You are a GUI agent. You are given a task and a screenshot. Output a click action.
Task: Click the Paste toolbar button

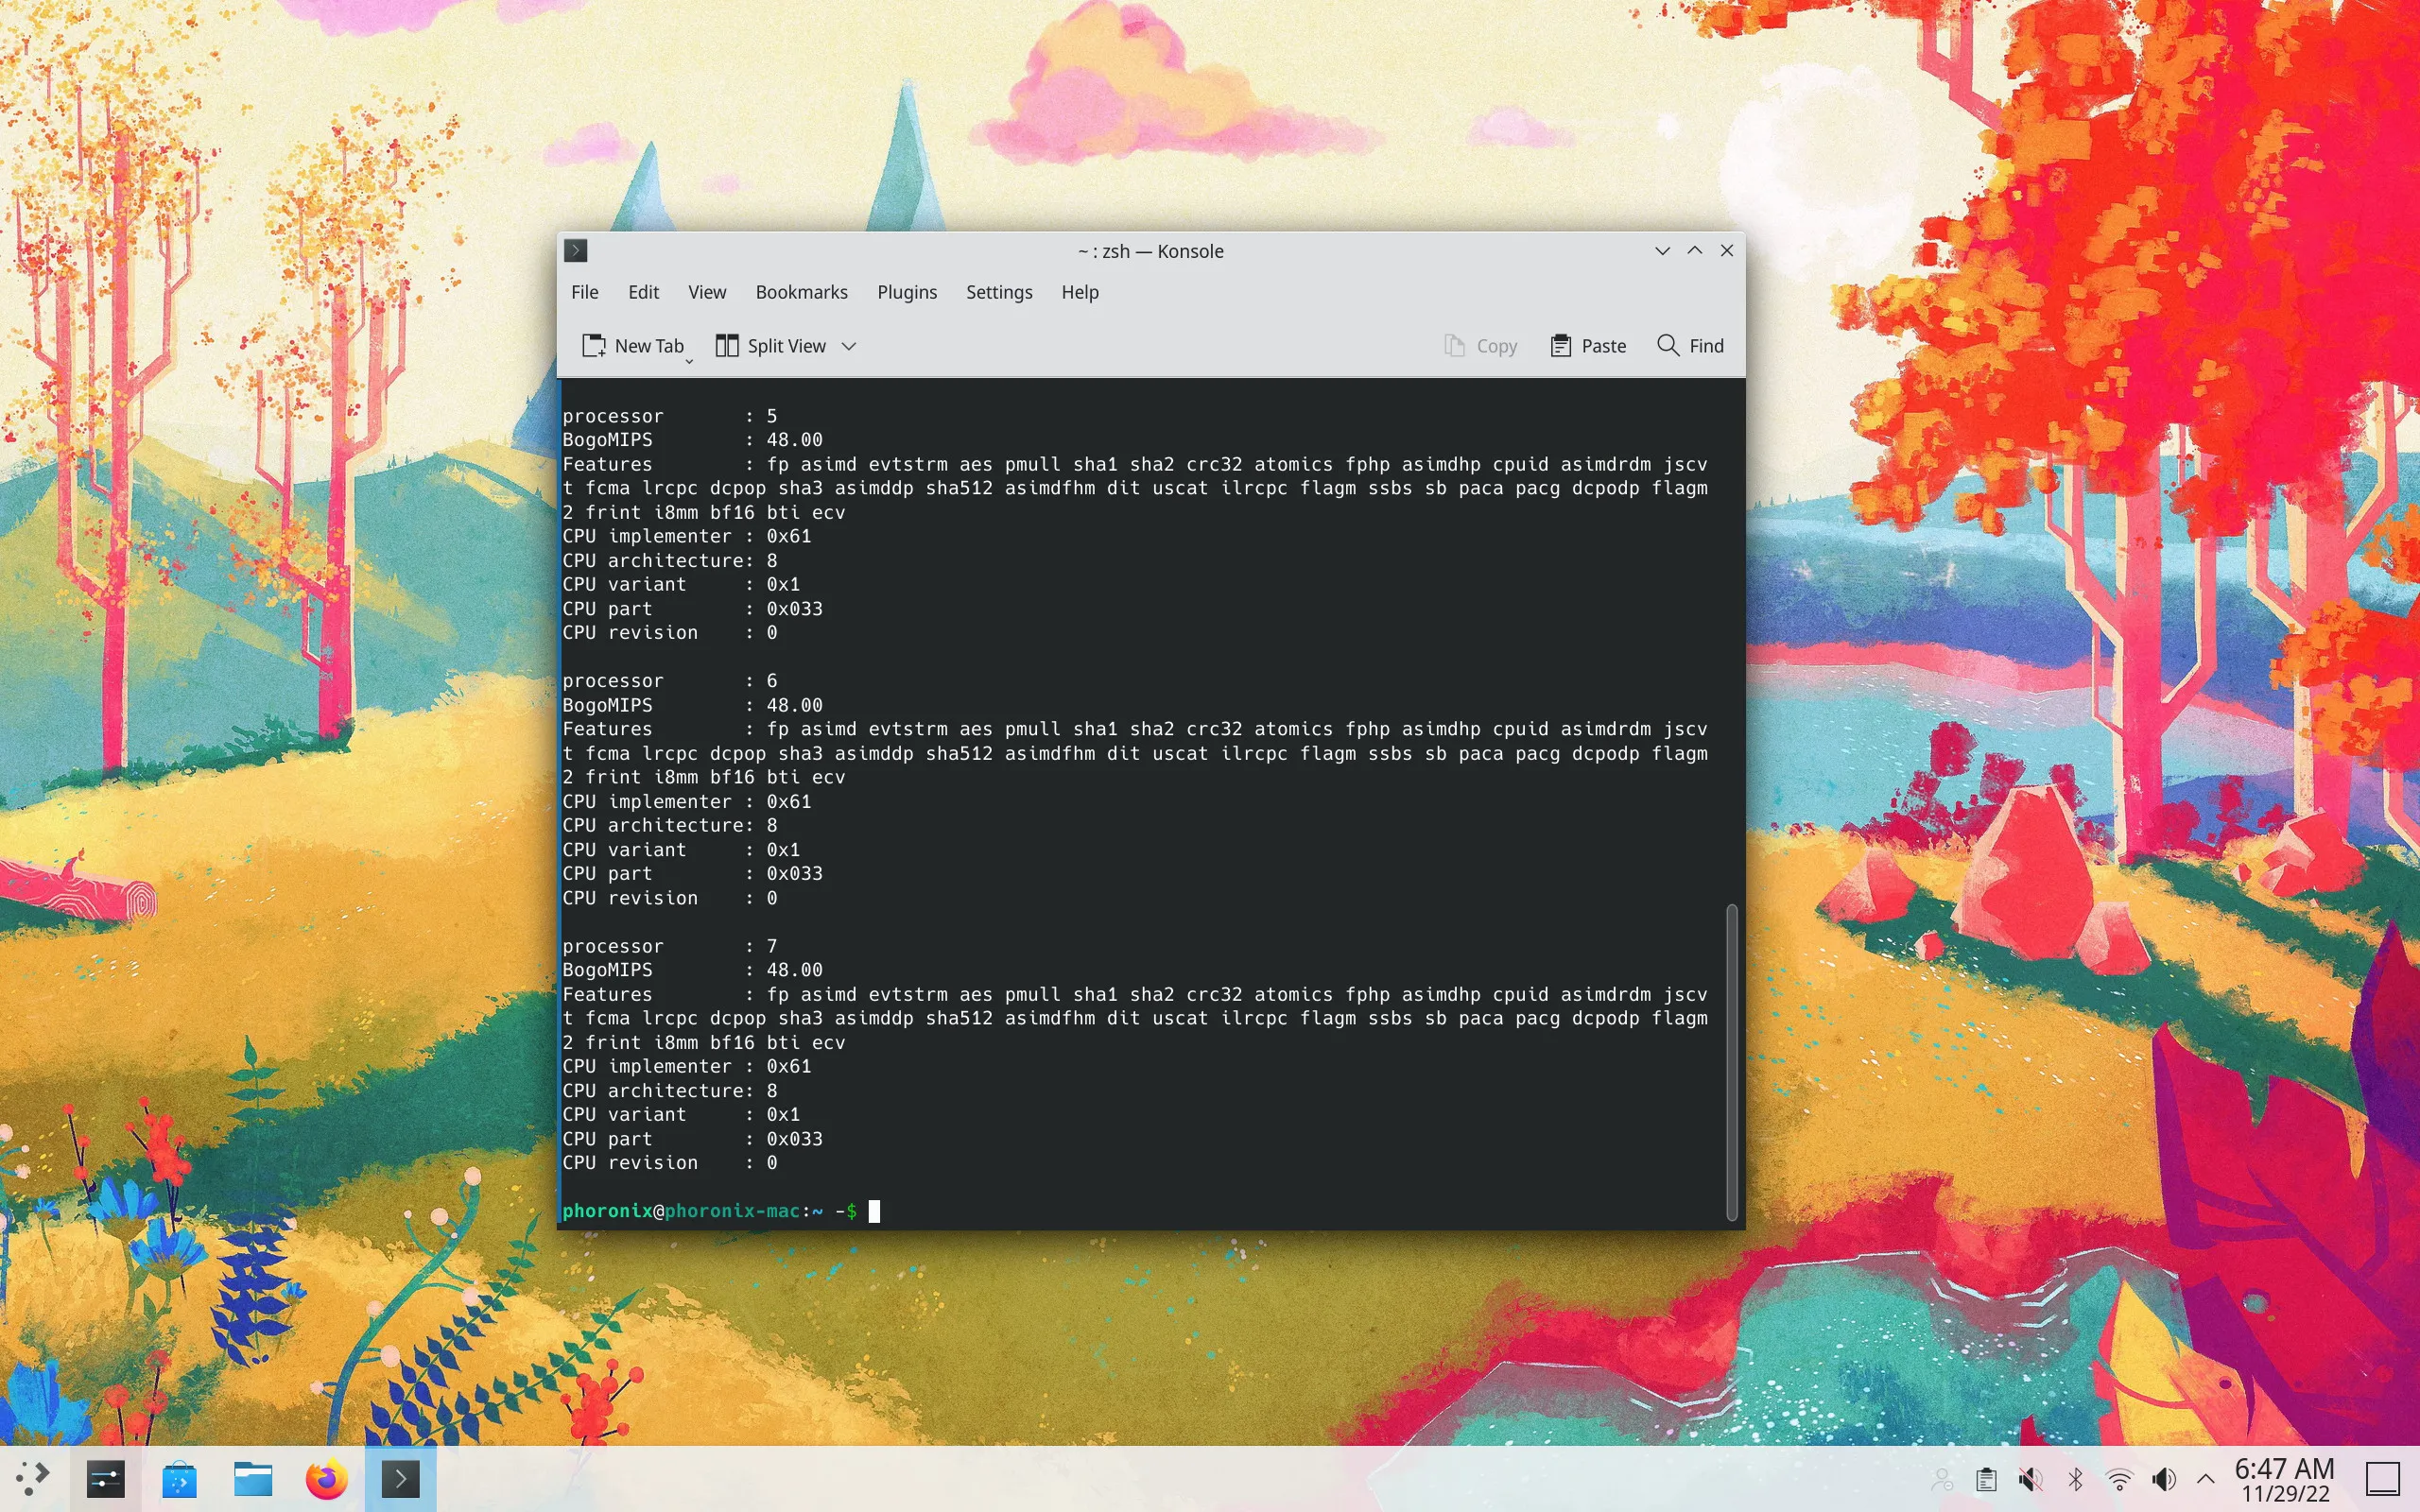pos(1589,346)
